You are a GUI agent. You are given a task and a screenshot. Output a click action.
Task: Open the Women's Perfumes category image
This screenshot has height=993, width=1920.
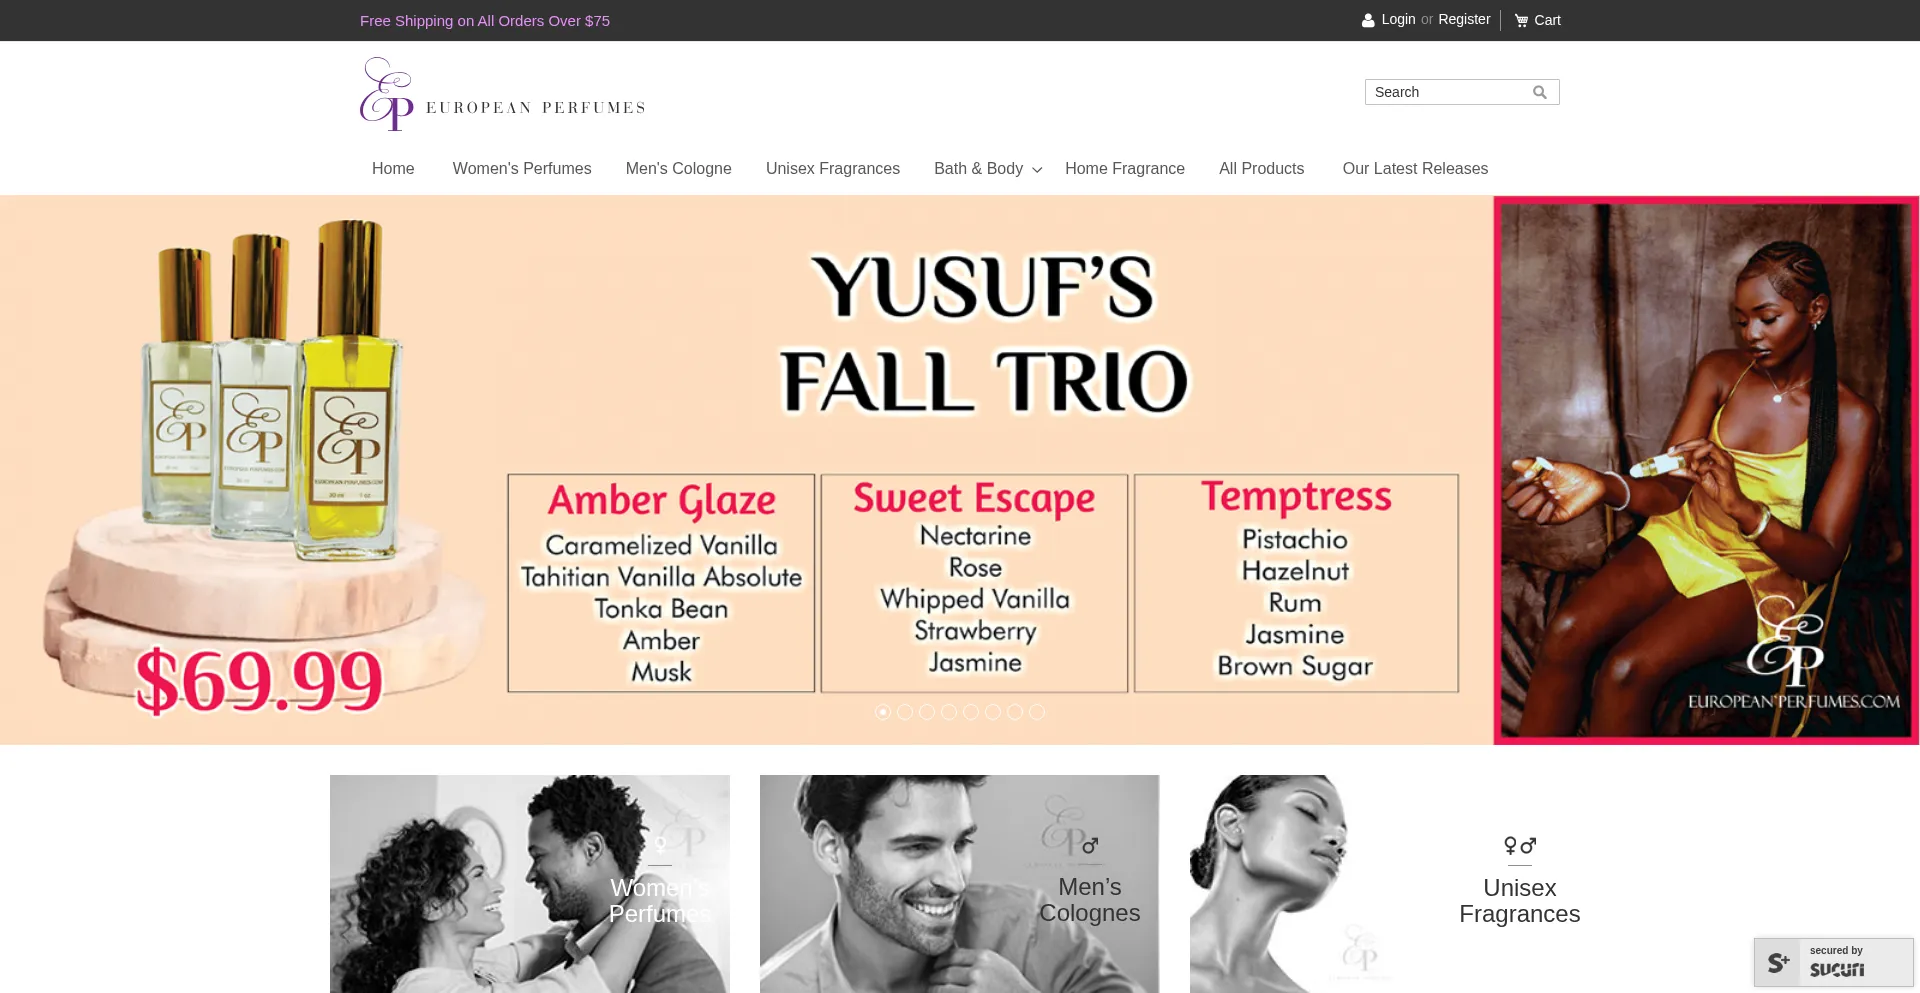(x=530, y=884)
